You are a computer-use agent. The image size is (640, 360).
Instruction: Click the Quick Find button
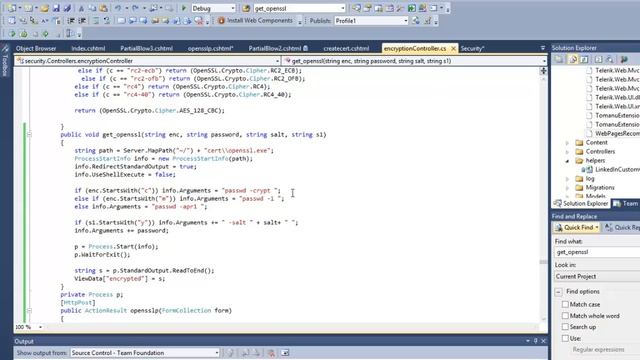pos(576,227)
